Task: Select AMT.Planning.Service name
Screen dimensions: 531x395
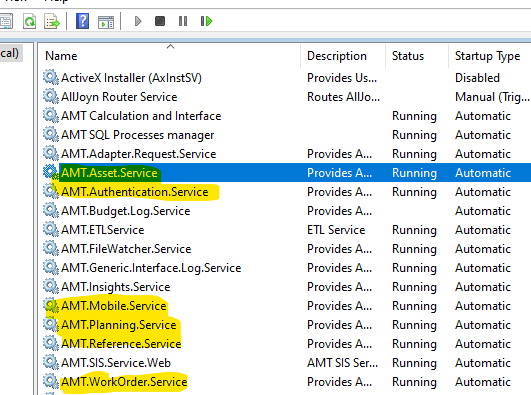Action: pyautogui.click(x=119, y=325)
